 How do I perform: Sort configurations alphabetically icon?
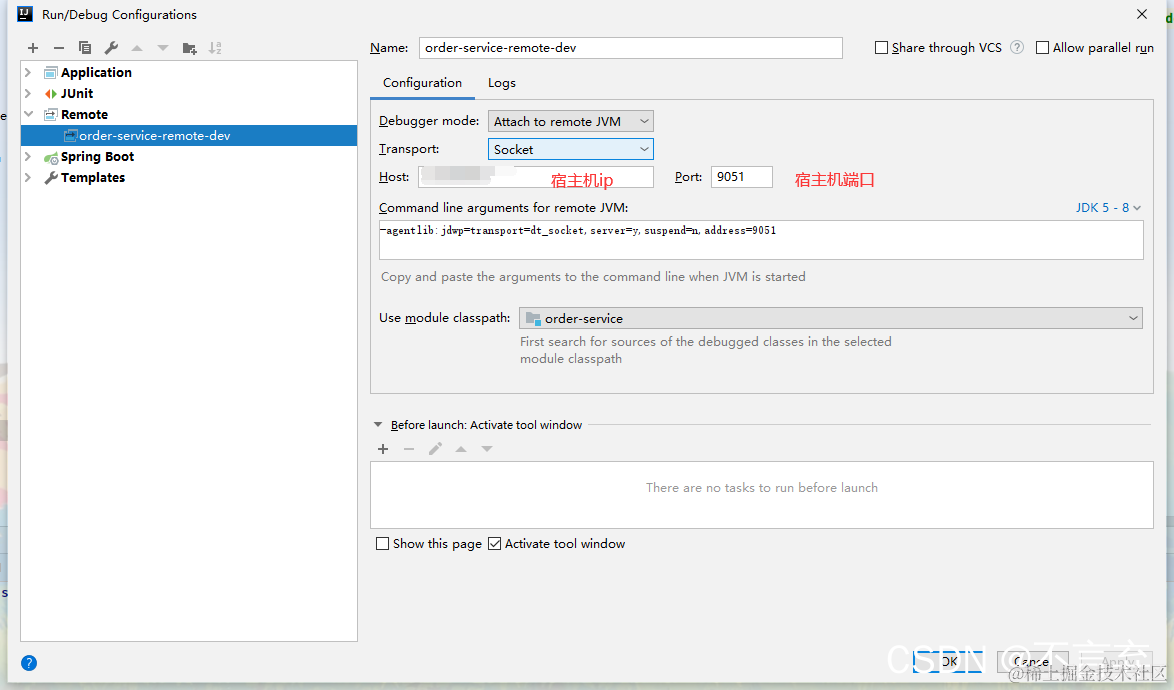coord(215,48)
